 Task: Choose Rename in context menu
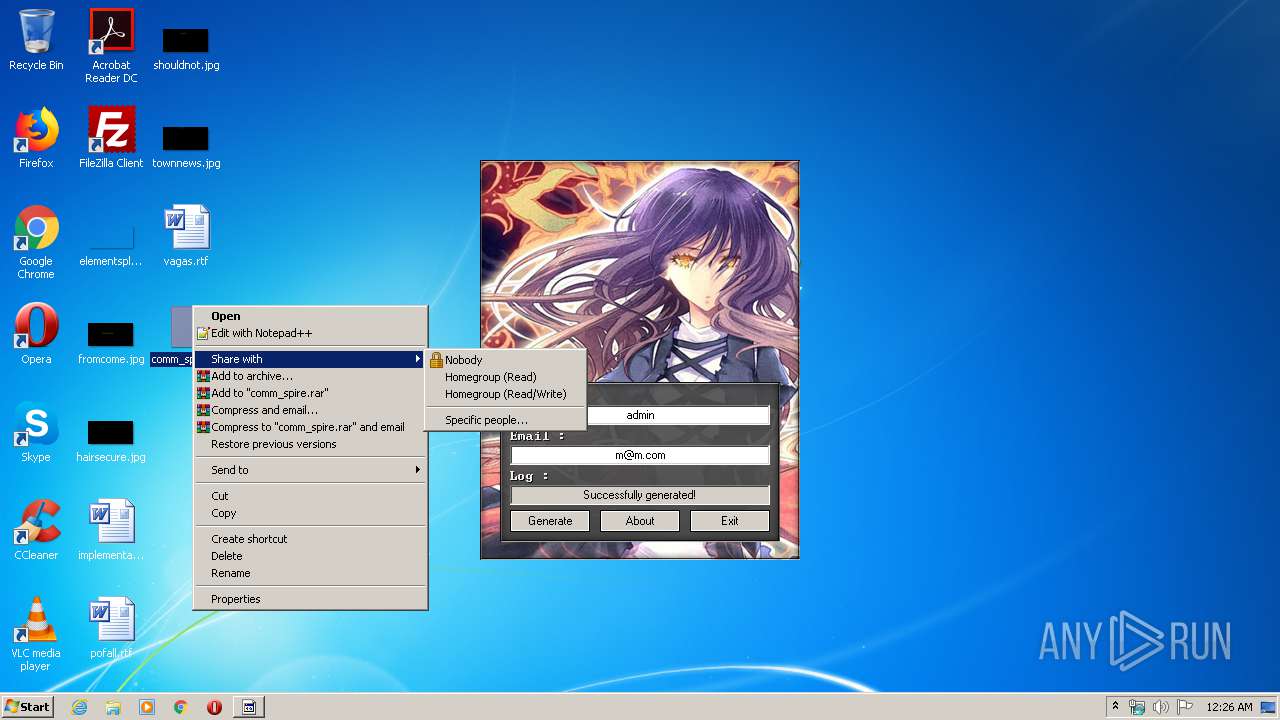click(310, 573)
